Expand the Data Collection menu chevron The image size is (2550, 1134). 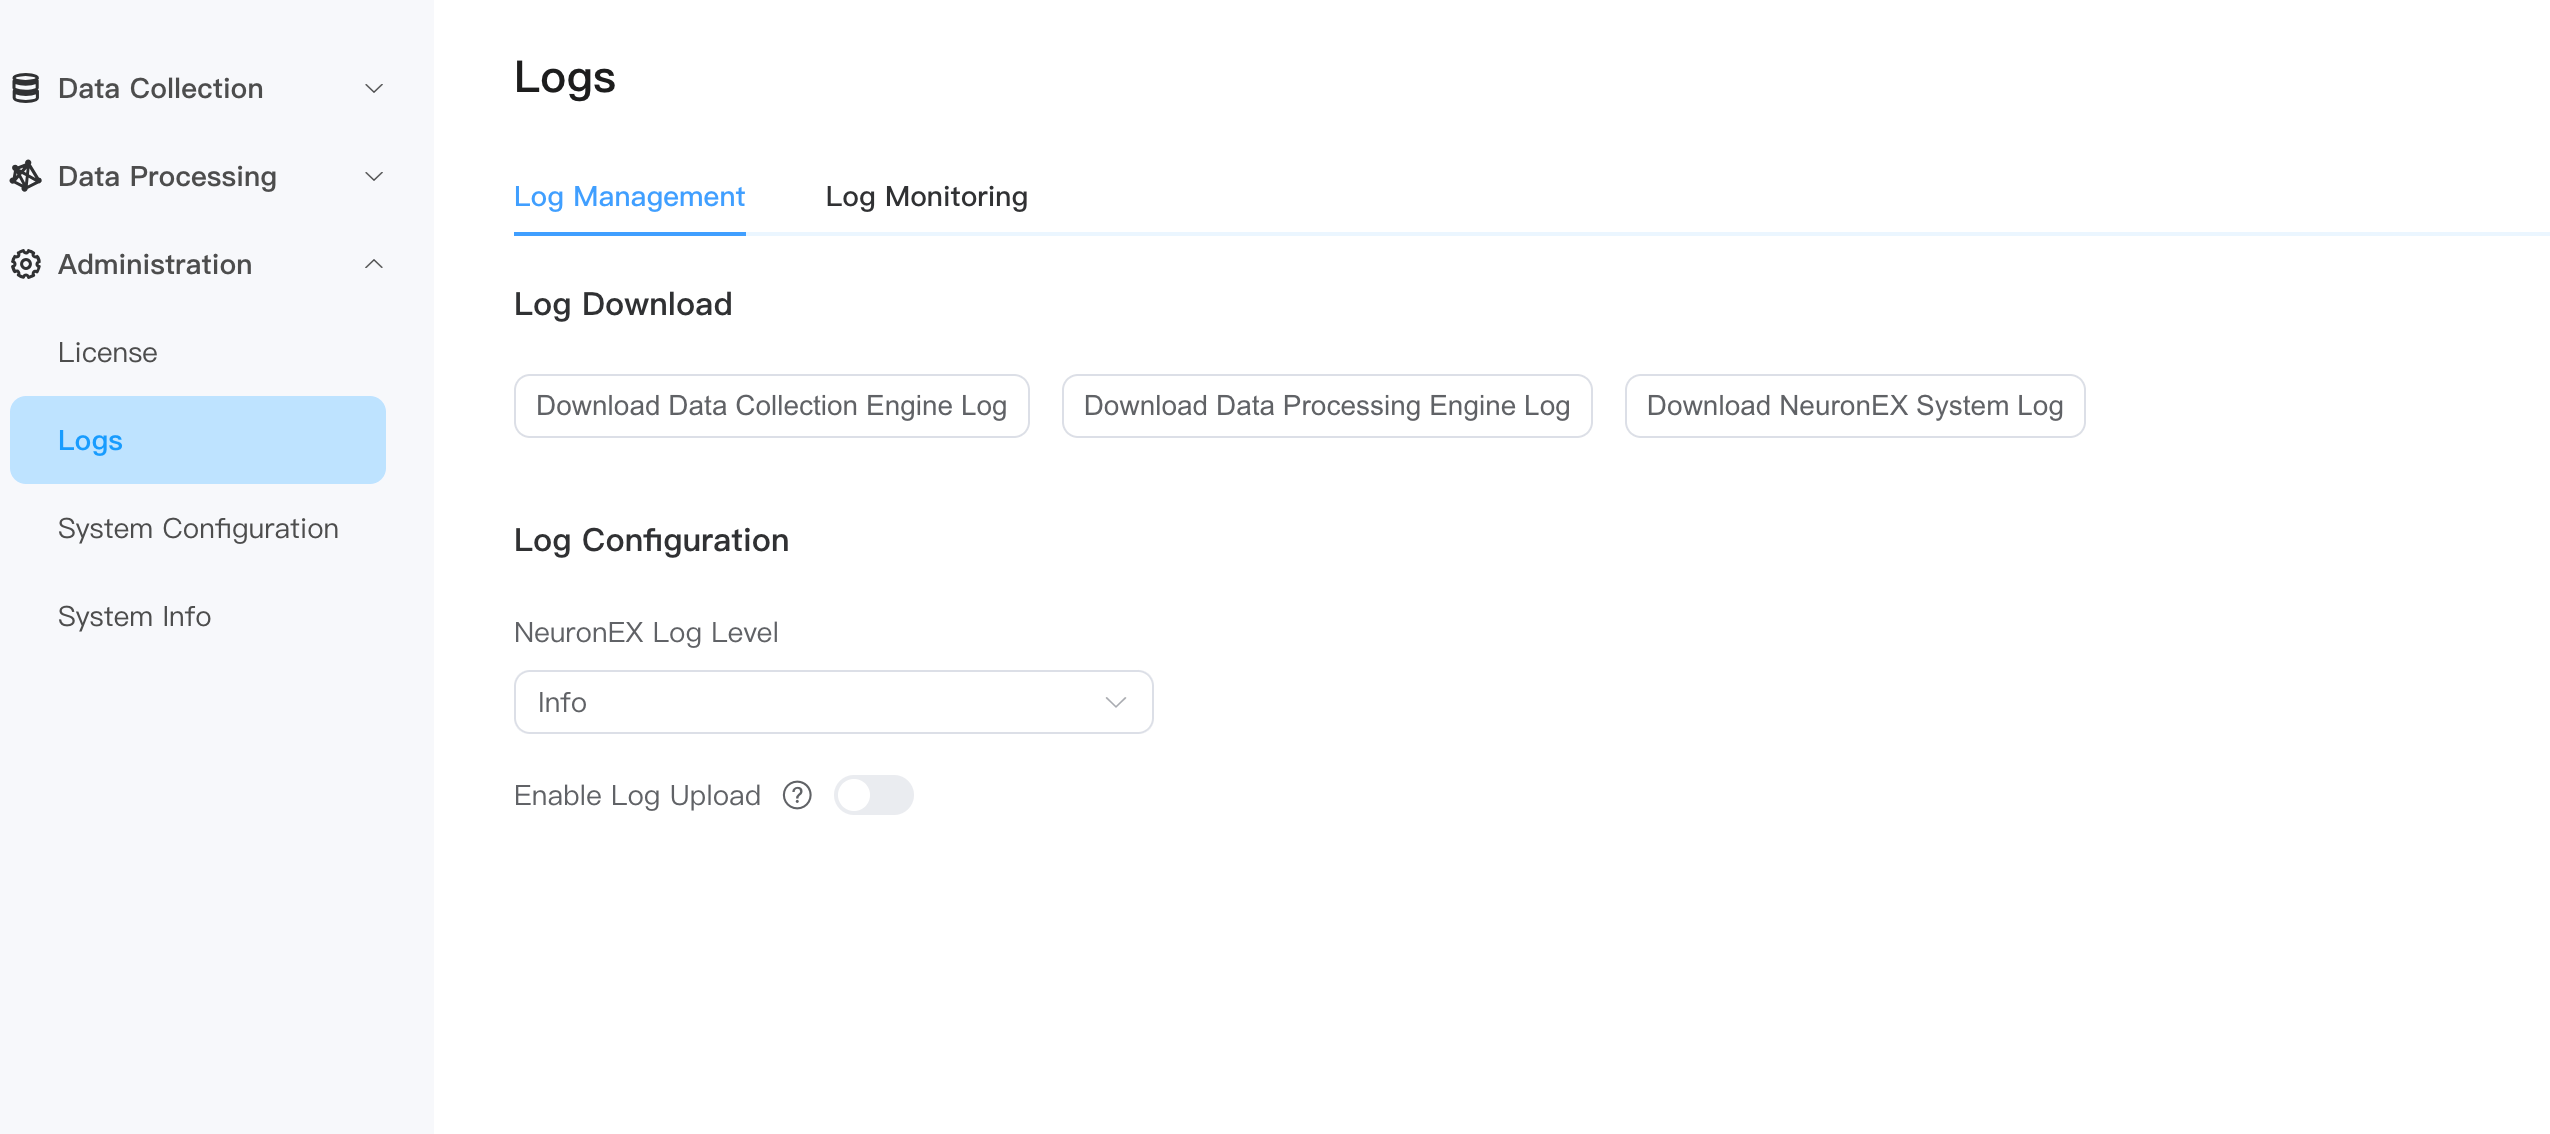pyautogui.click(x=374, y=88)
